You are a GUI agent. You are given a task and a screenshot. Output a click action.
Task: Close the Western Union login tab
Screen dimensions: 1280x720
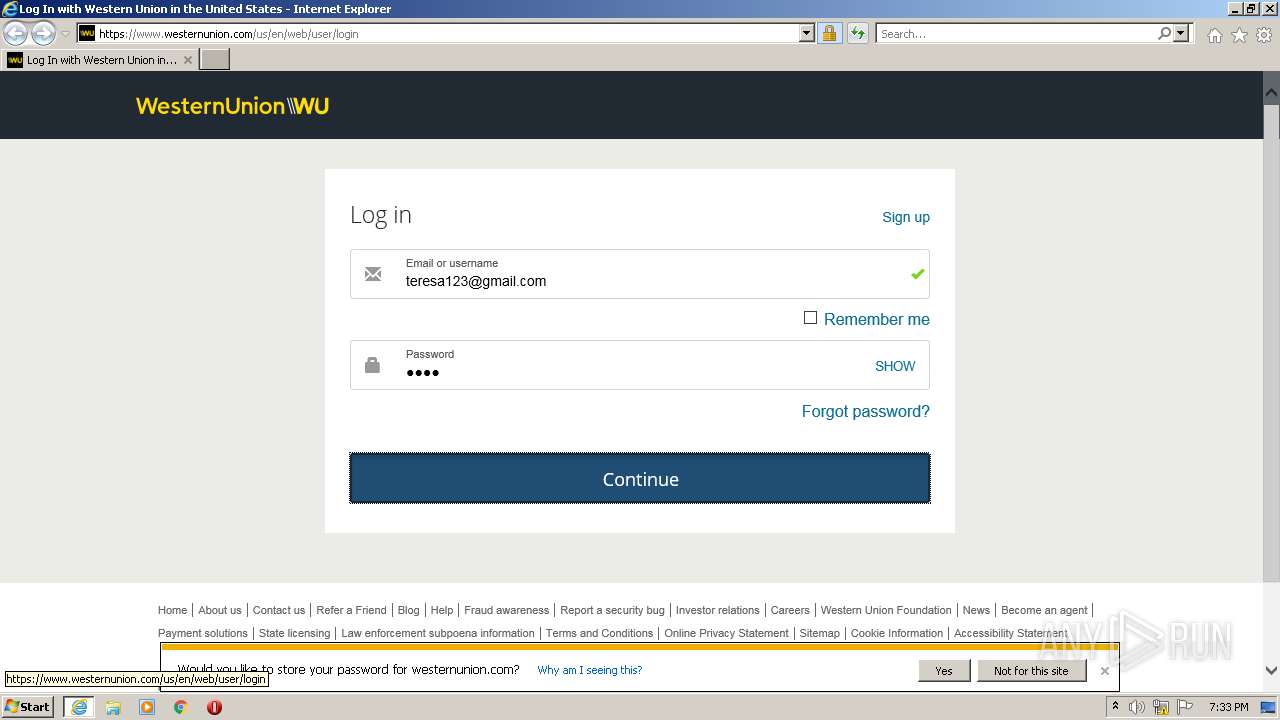point(187,60)
